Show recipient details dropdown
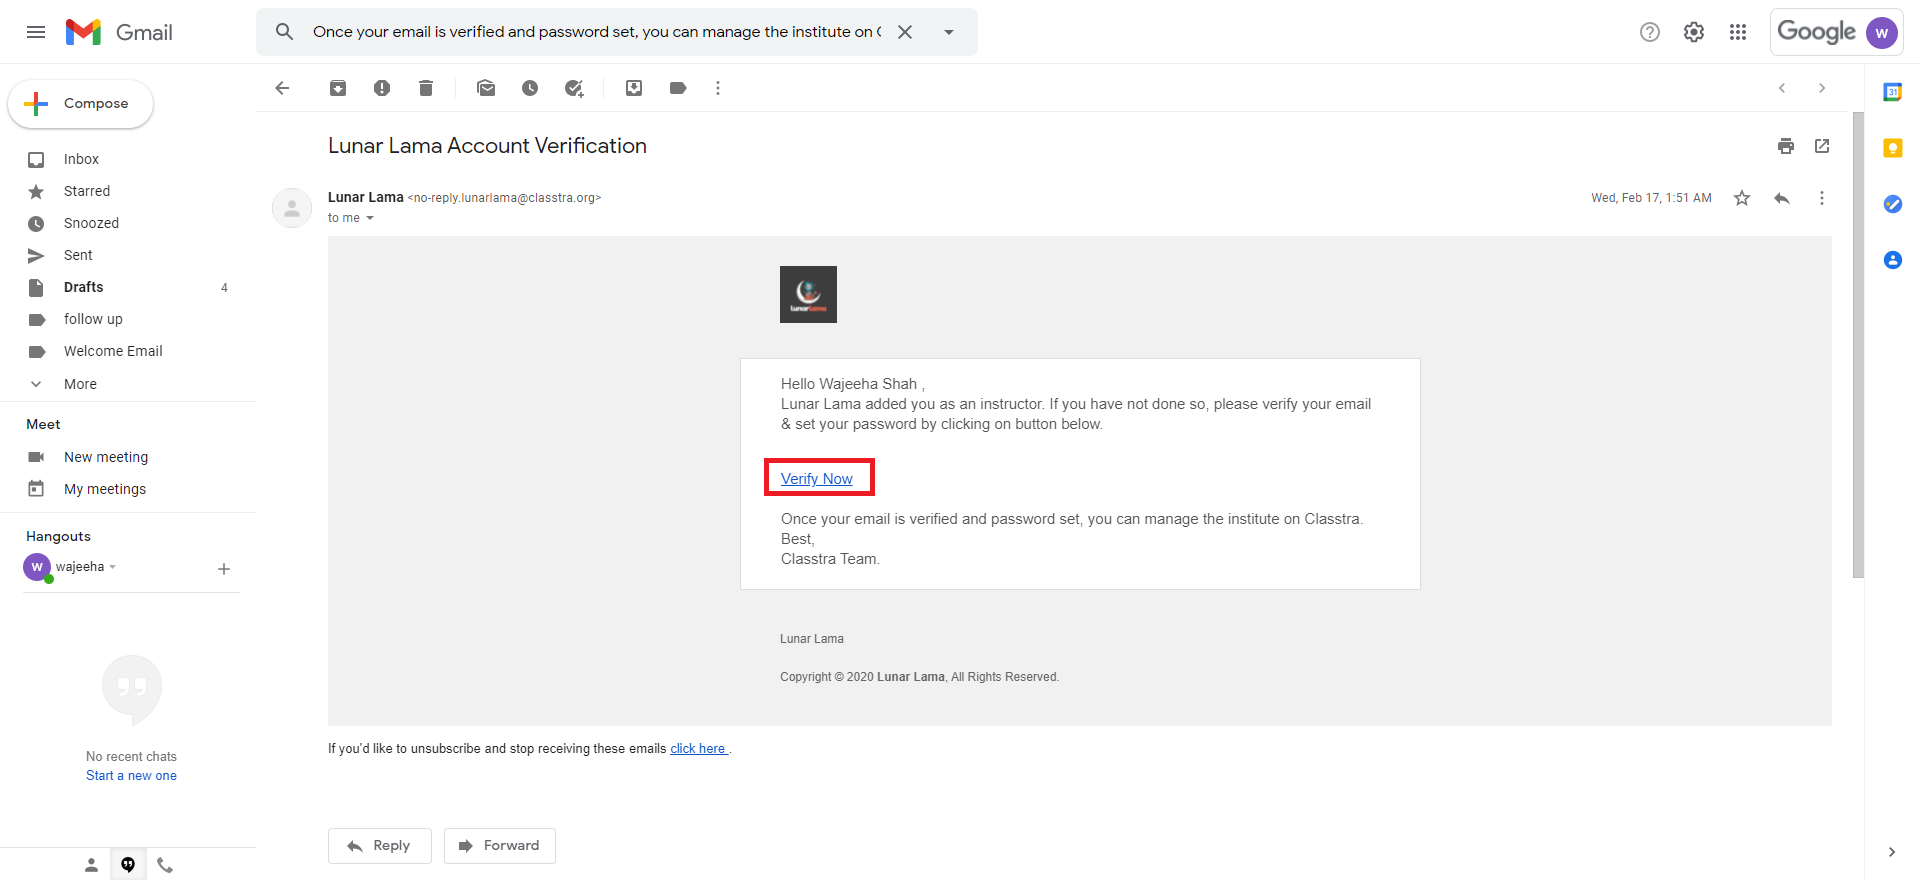Screen dimensions: 1920x880 point(370,218)
